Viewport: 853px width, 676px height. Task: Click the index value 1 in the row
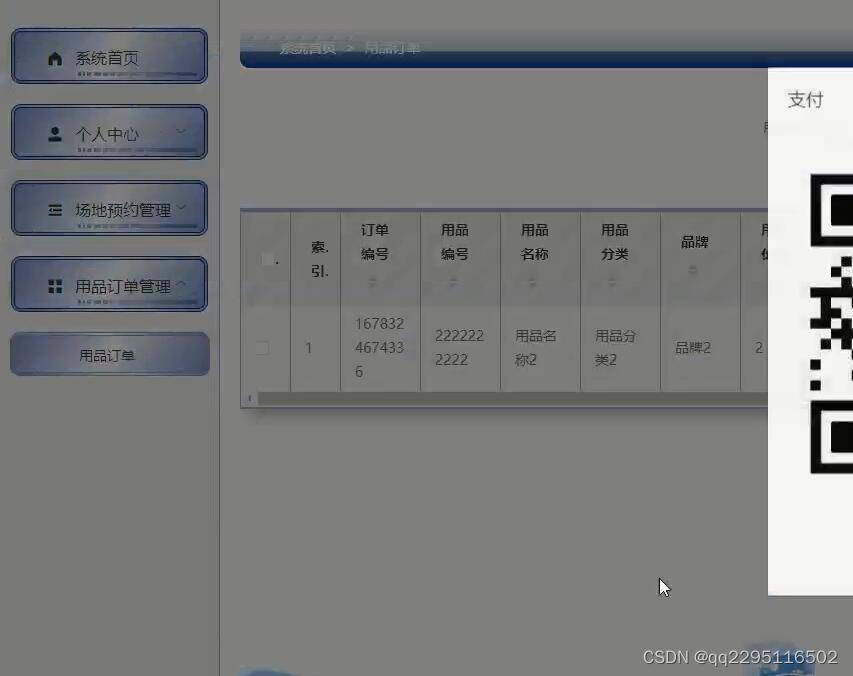click(x=308, y=348)
